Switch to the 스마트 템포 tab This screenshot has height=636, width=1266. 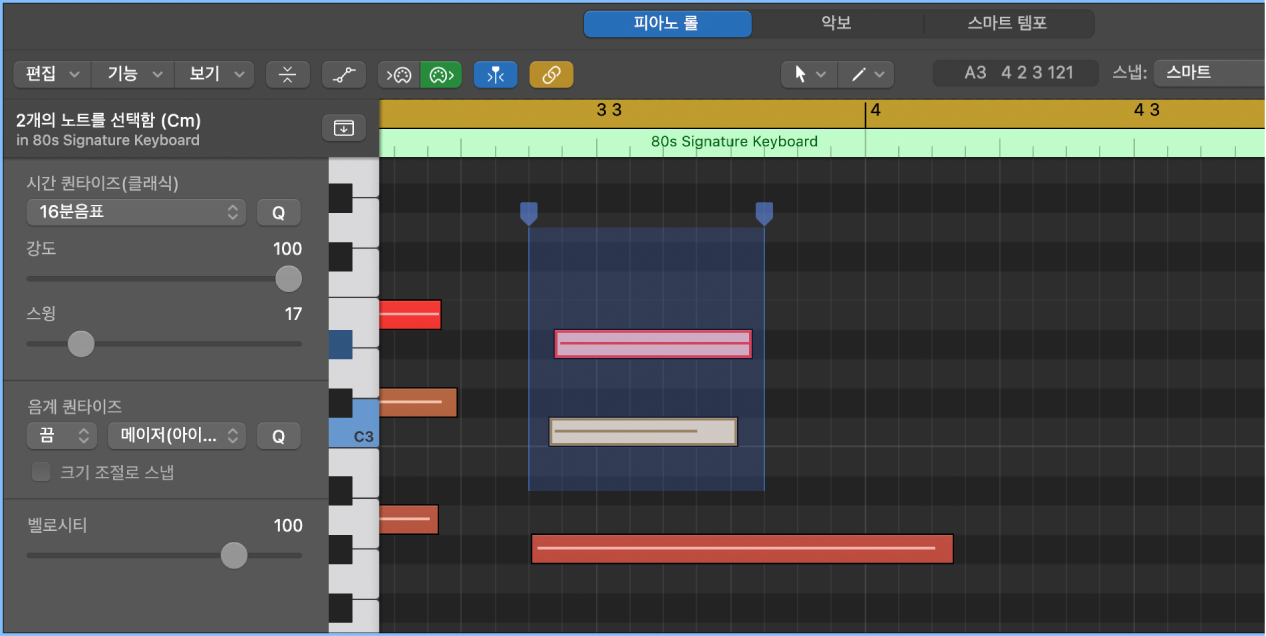(1007, 23)
